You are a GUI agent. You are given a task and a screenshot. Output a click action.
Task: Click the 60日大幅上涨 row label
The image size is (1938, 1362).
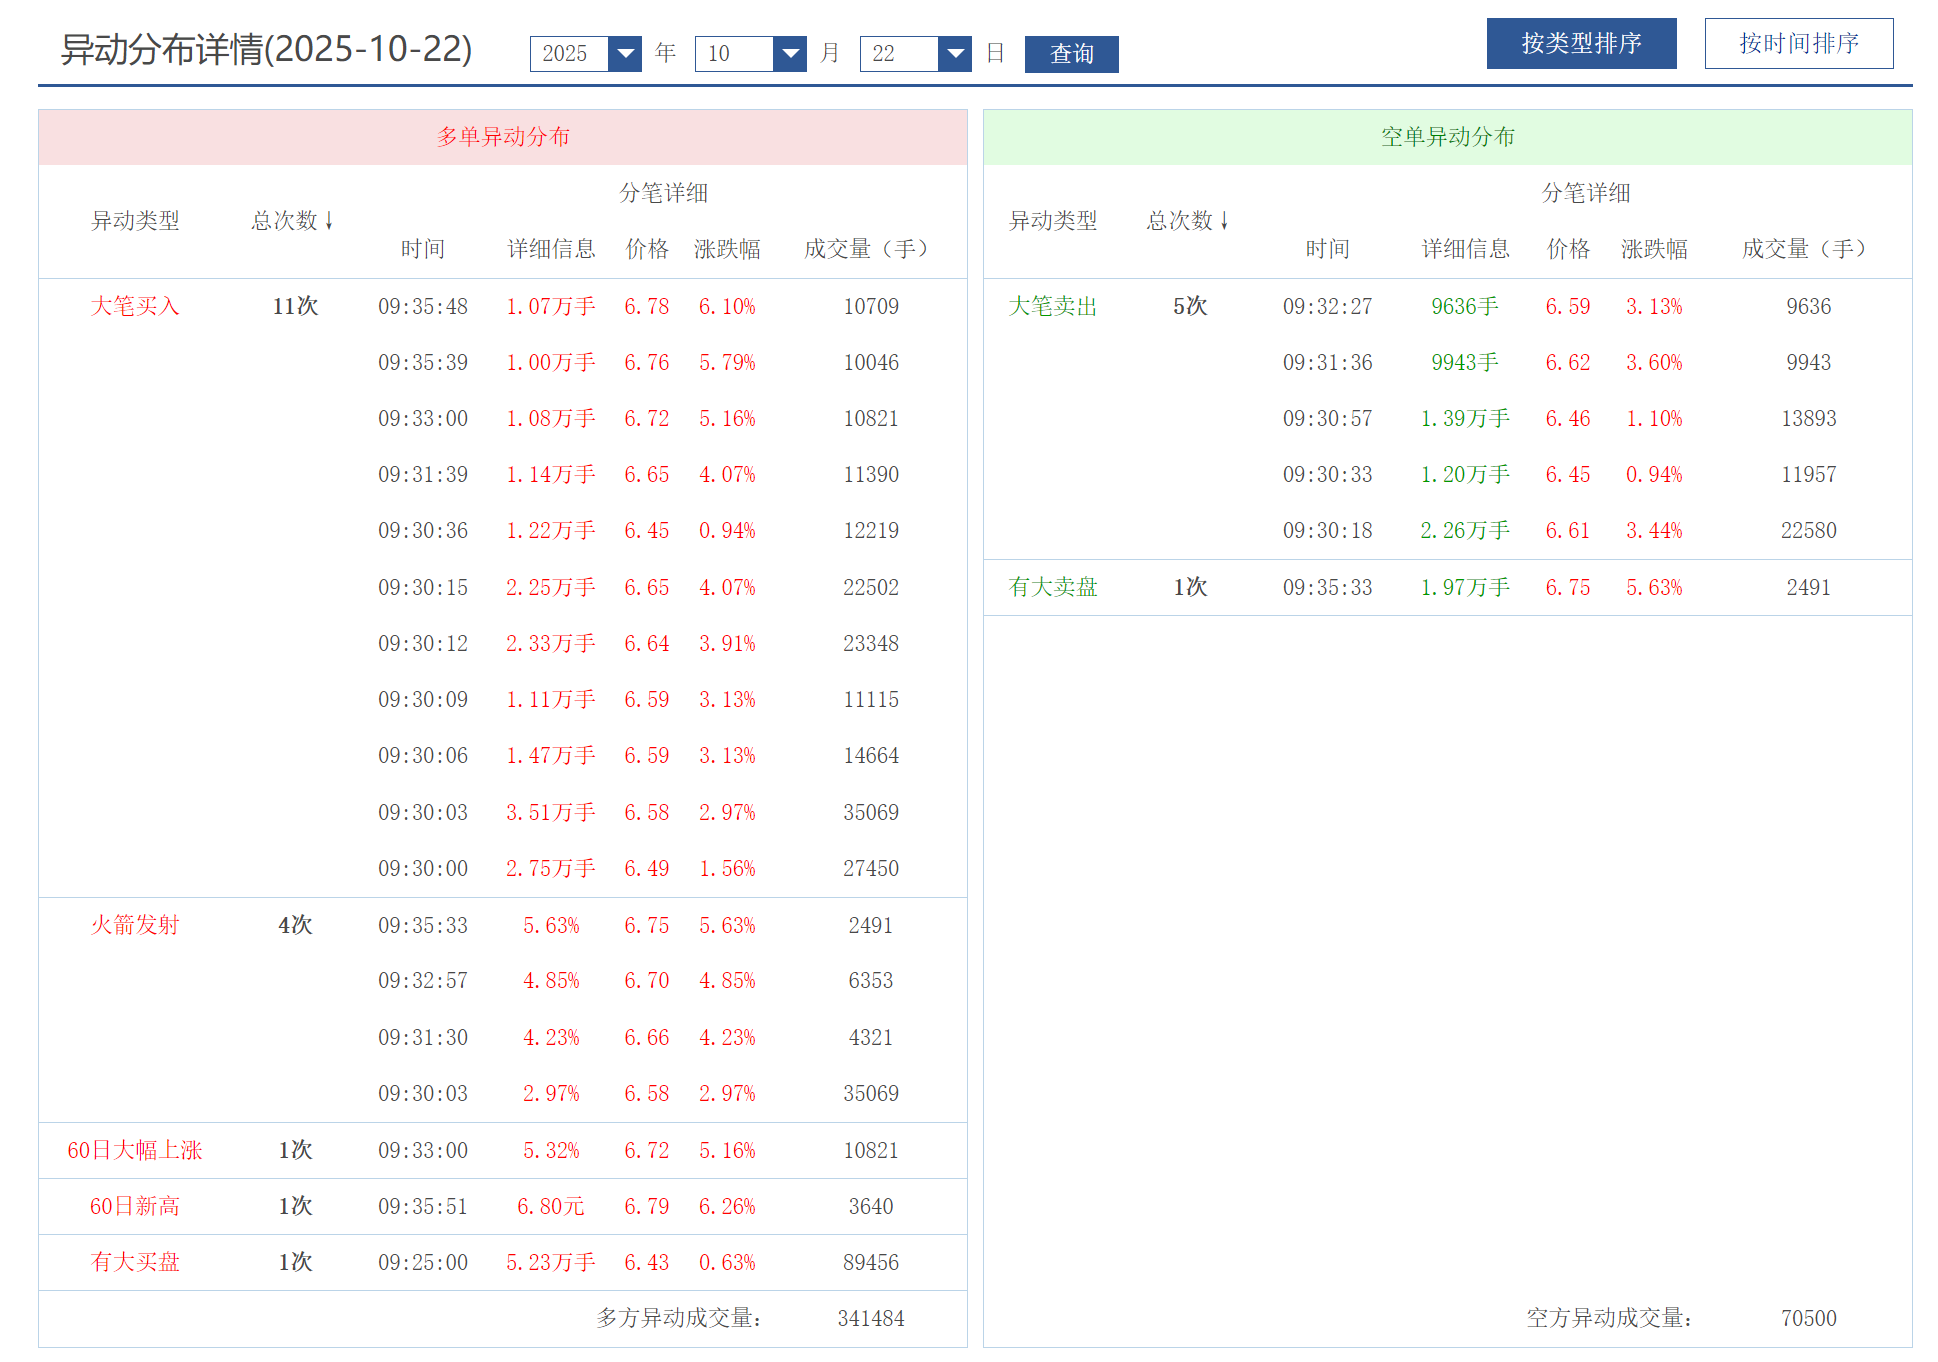pos(135,1150)
